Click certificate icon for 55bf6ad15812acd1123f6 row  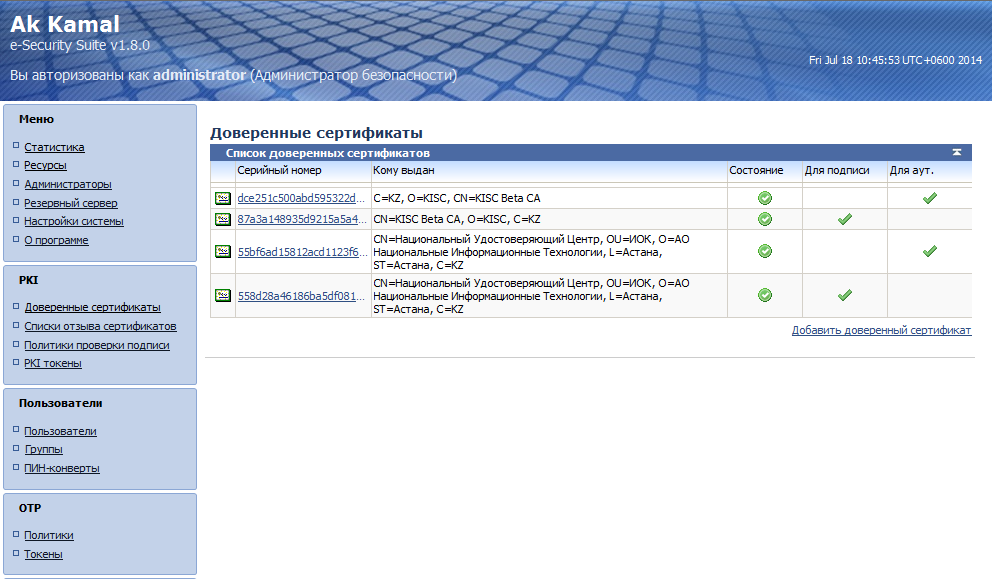click(223, 251)
